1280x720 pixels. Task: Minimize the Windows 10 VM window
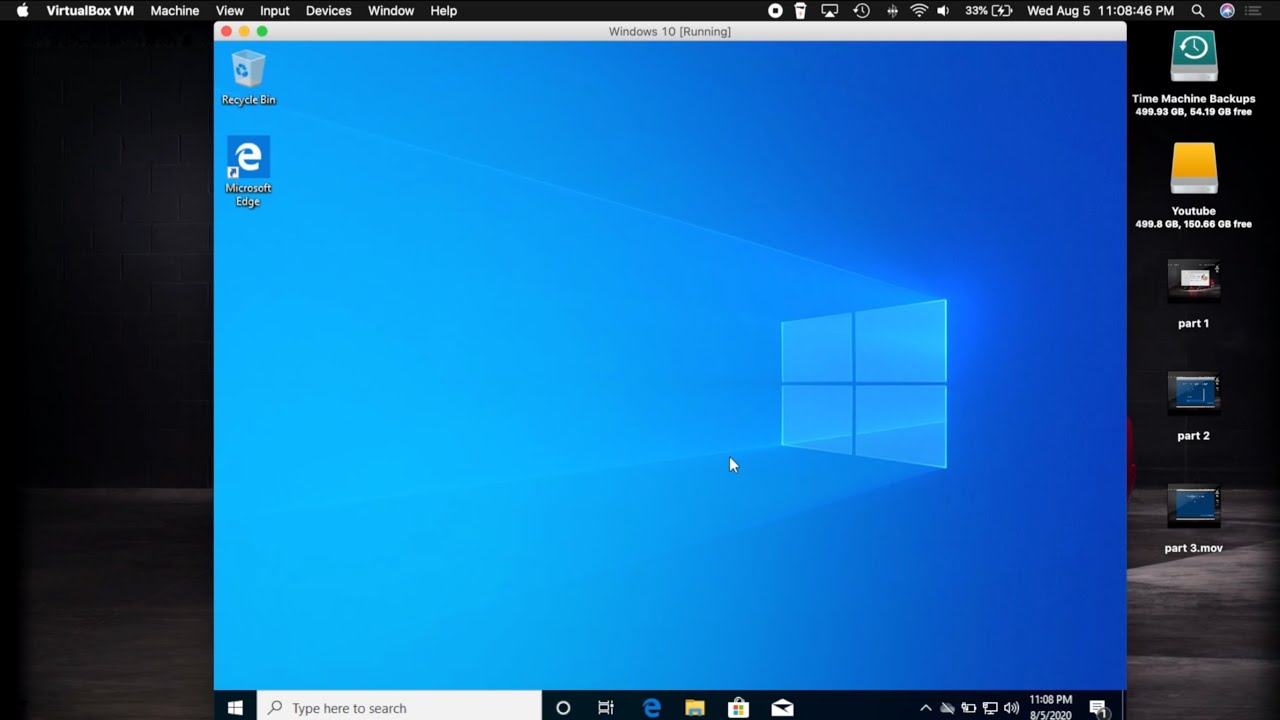click(x=244, y=31)
